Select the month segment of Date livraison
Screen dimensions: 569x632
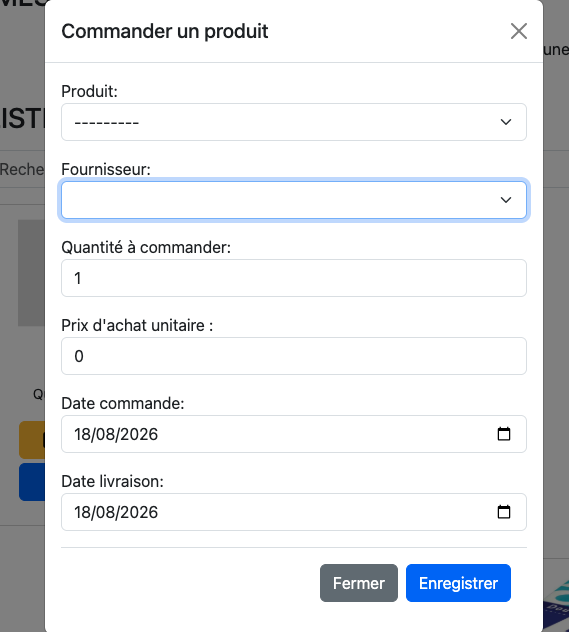pyautogui.click(x=105, y=512)
